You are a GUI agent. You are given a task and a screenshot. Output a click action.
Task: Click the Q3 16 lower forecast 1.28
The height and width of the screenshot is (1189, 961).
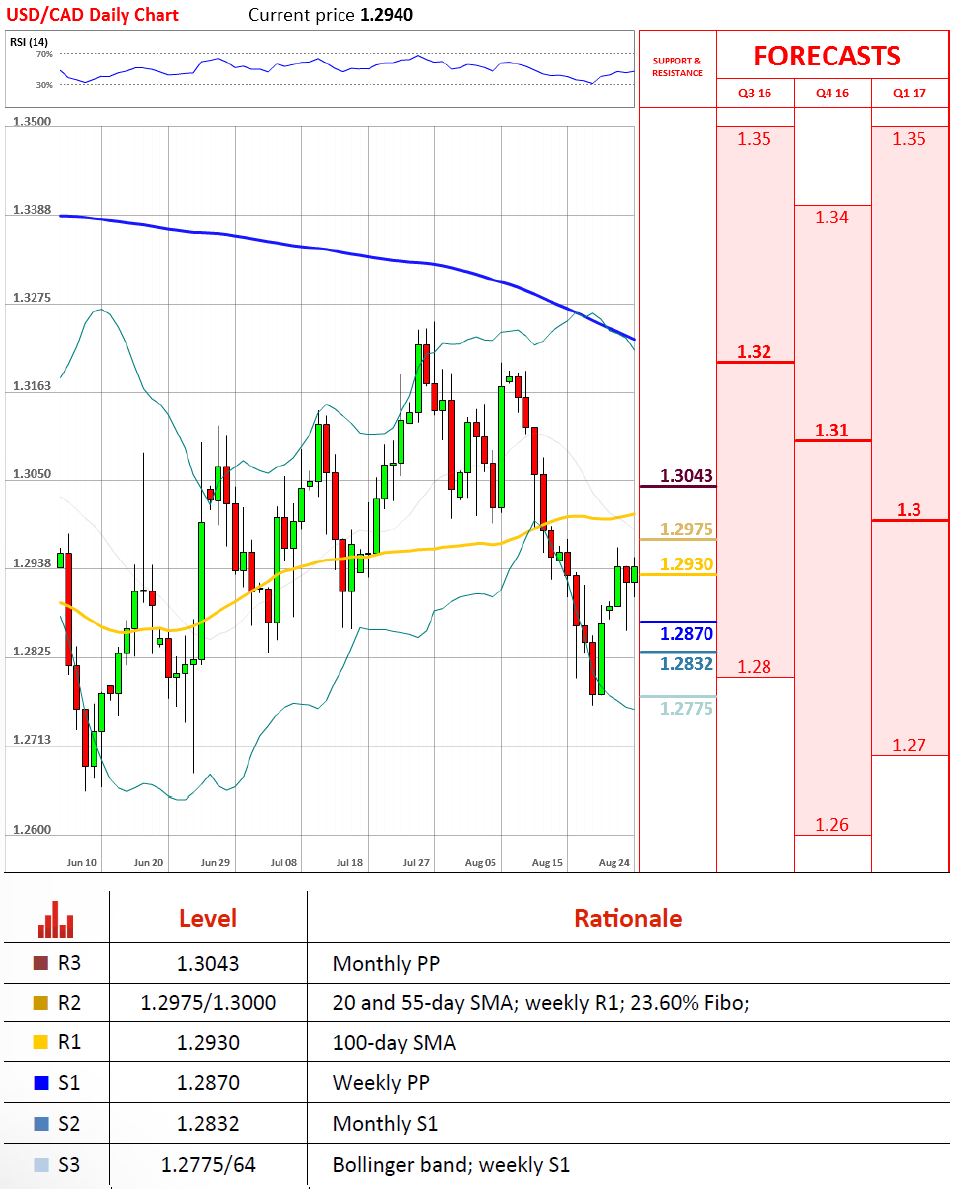coord(754,667)
